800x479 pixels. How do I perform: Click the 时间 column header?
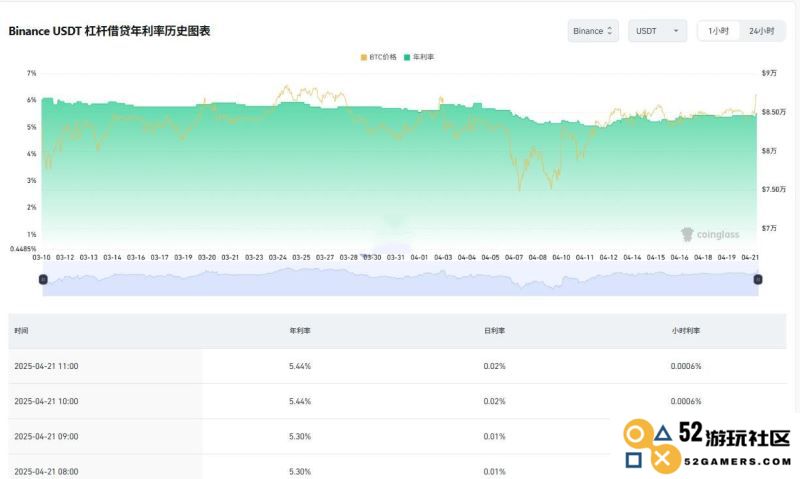[21, 331]
